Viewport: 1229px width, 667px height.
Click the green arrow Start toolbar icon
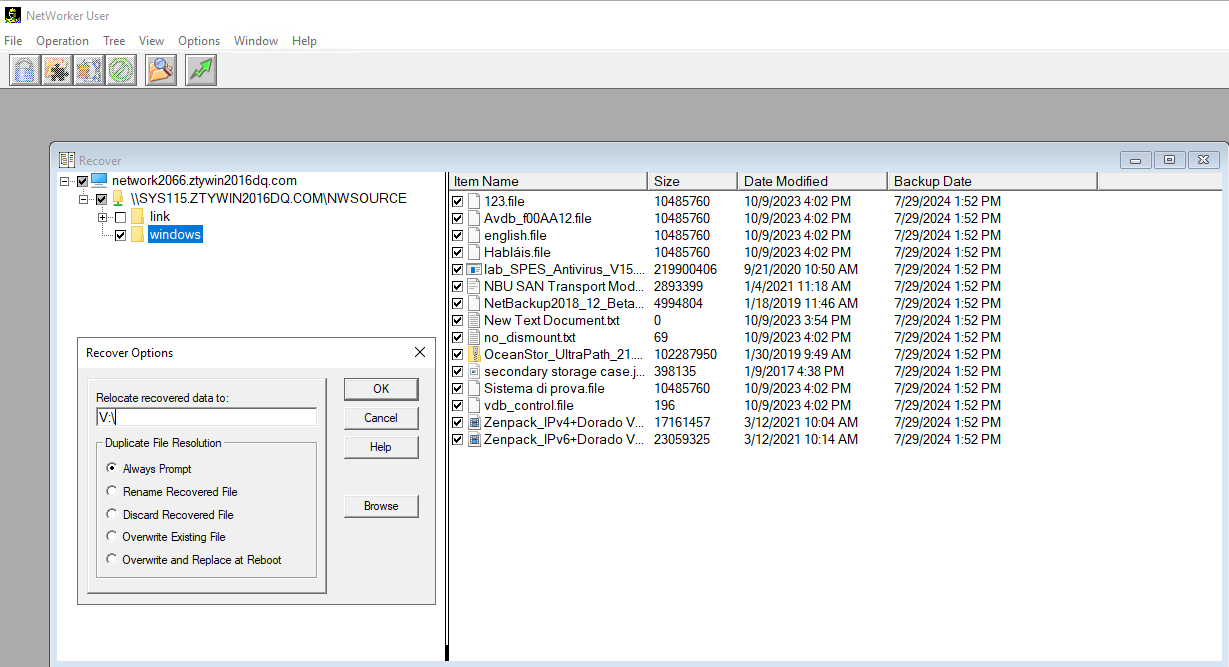click(x=201, y=70)
